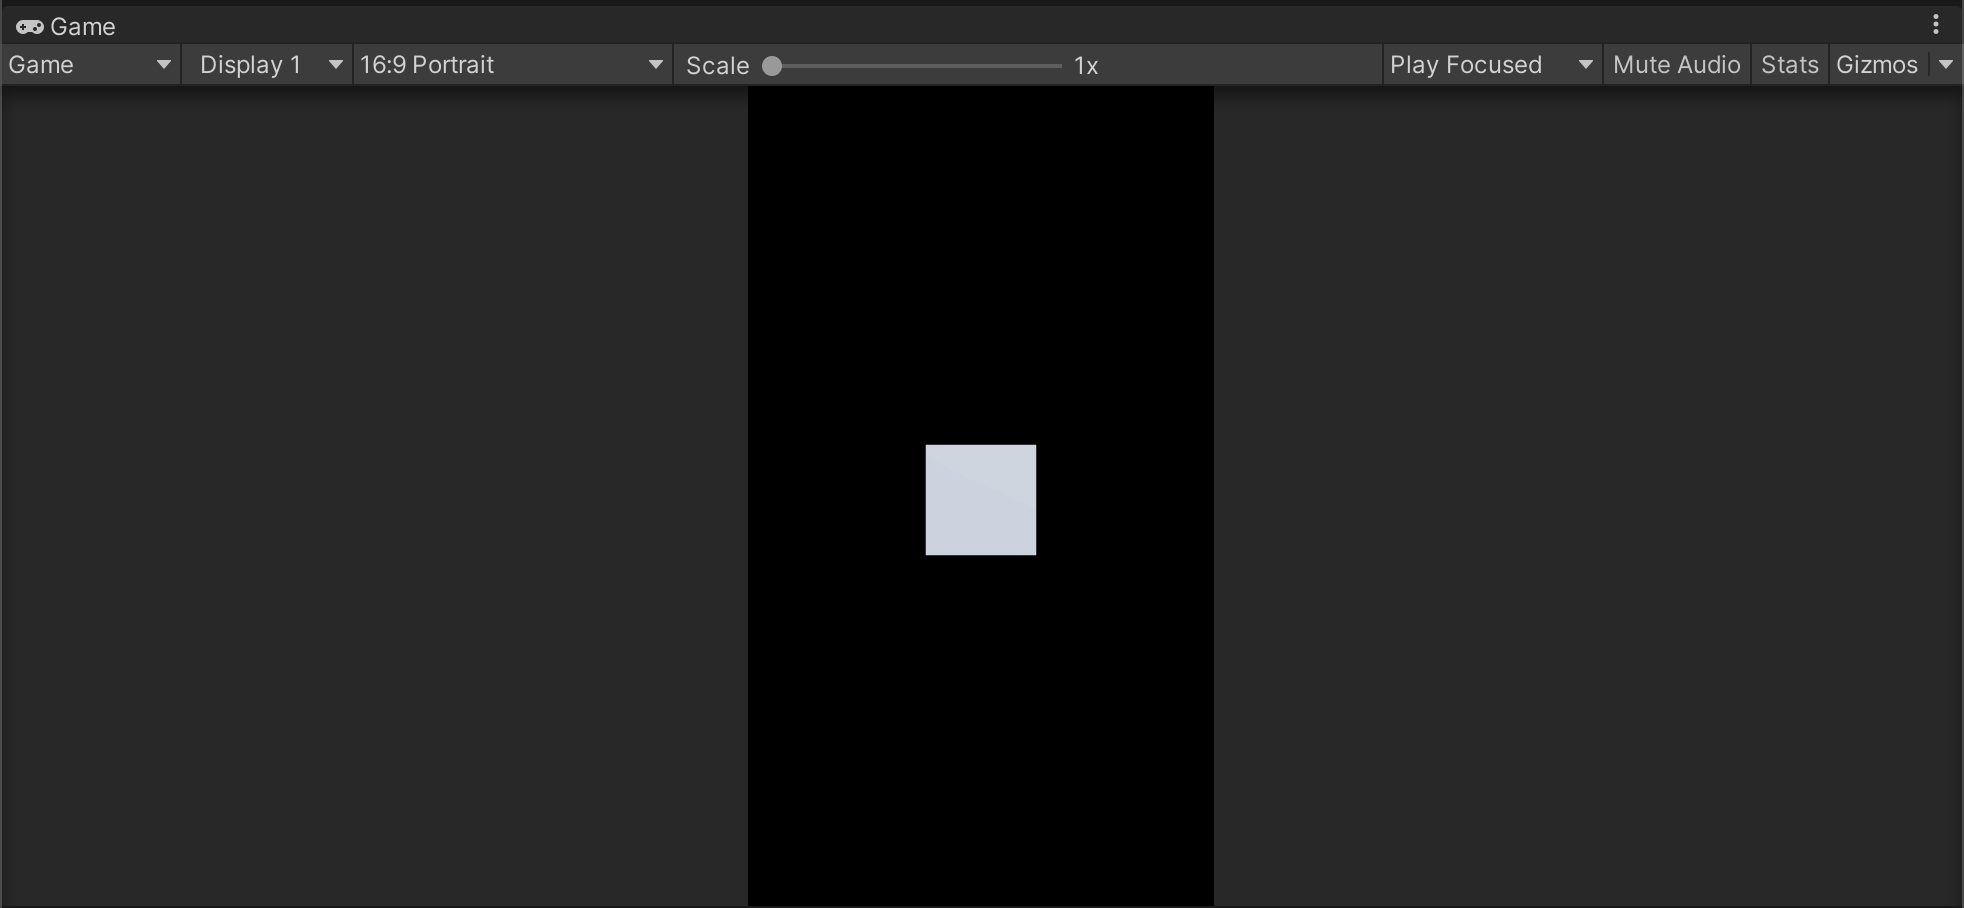This screenshot has width=1964, height=908.
Task: Click the arrow on the 16:9 Portrait selector
Action: pos(656,65)
